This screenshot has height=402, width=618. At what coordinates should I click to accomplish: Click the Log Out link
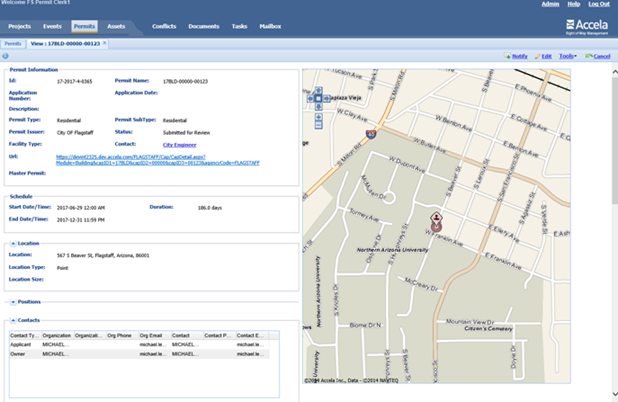click(598, 4)
